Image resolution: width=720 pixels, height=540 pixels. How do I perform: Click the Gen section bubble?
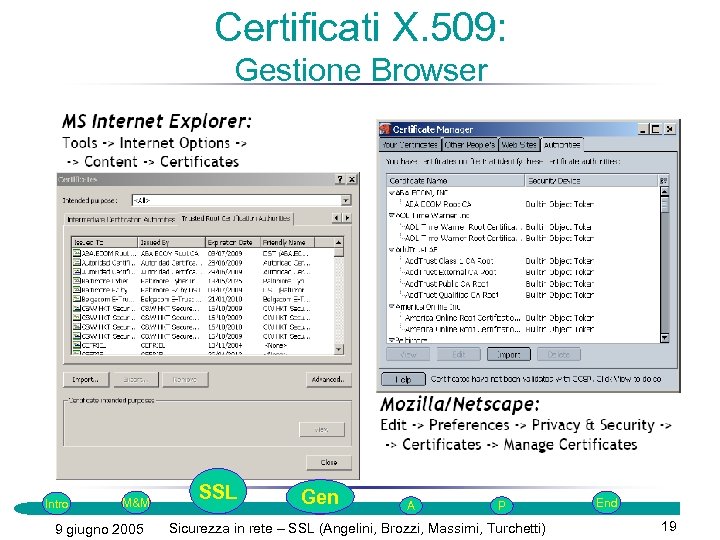click(x=320, y=497)
